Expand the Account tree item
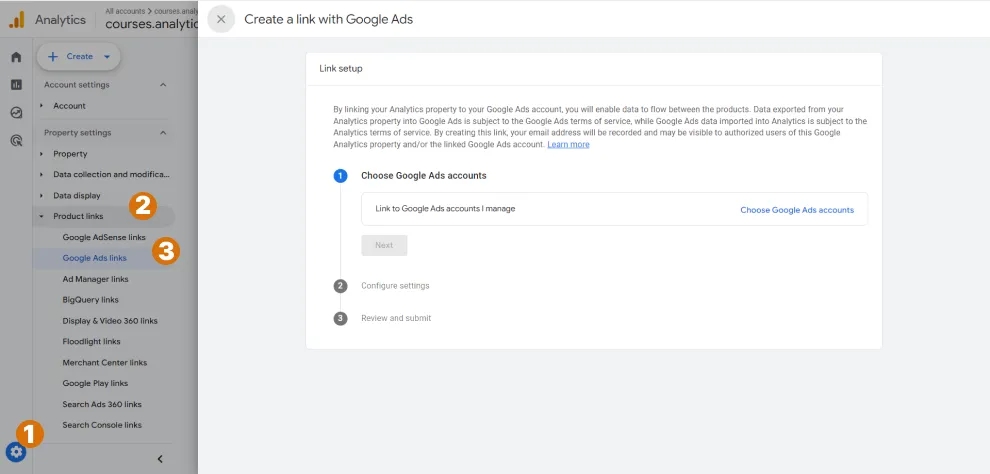The image size is (990, 474). [69, 106]
